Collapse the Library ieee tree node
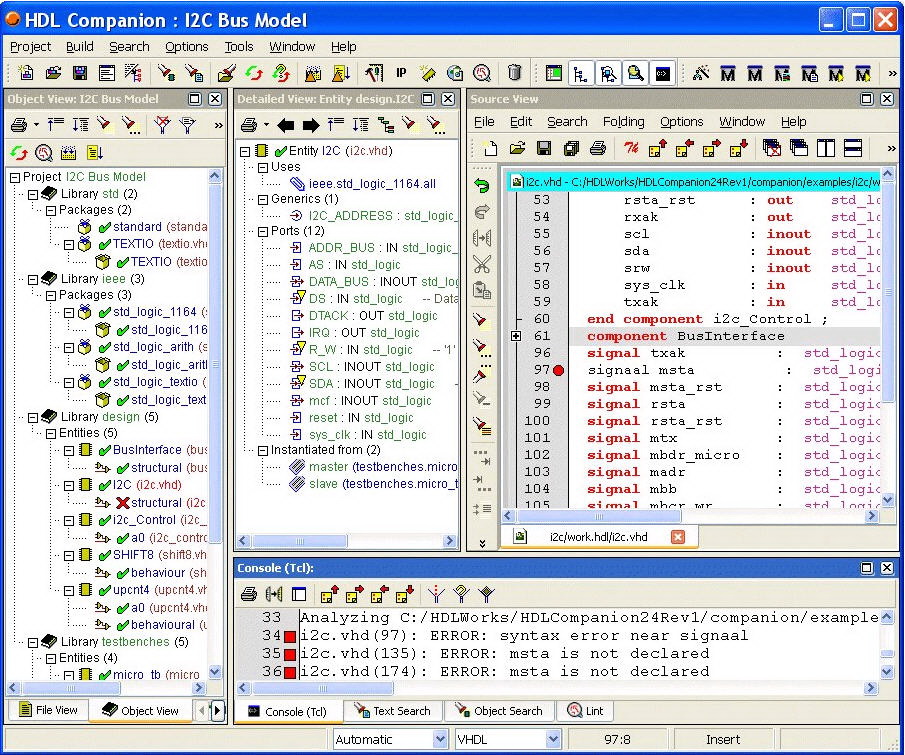Viewport: 905px width, 755px height. pyautogui.click(x=33, y=279)
